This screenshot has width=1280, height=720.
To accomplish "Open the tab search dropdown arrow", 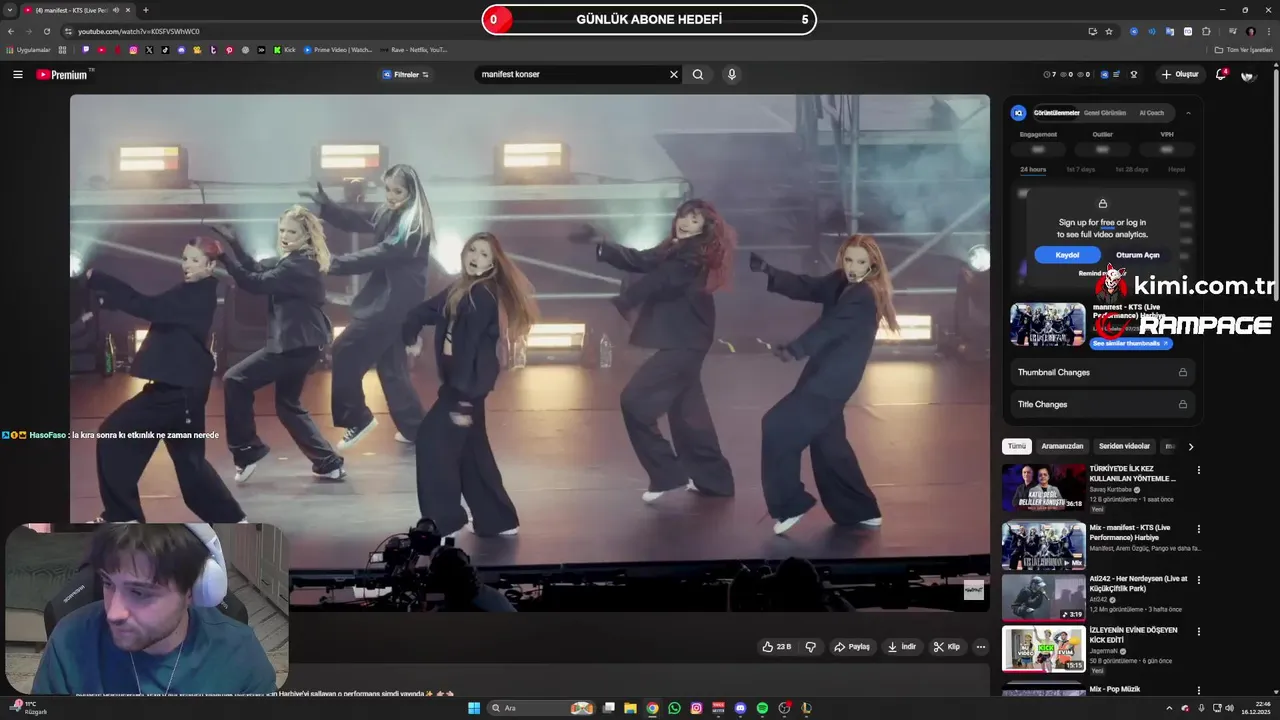I will tap(10, 10).
